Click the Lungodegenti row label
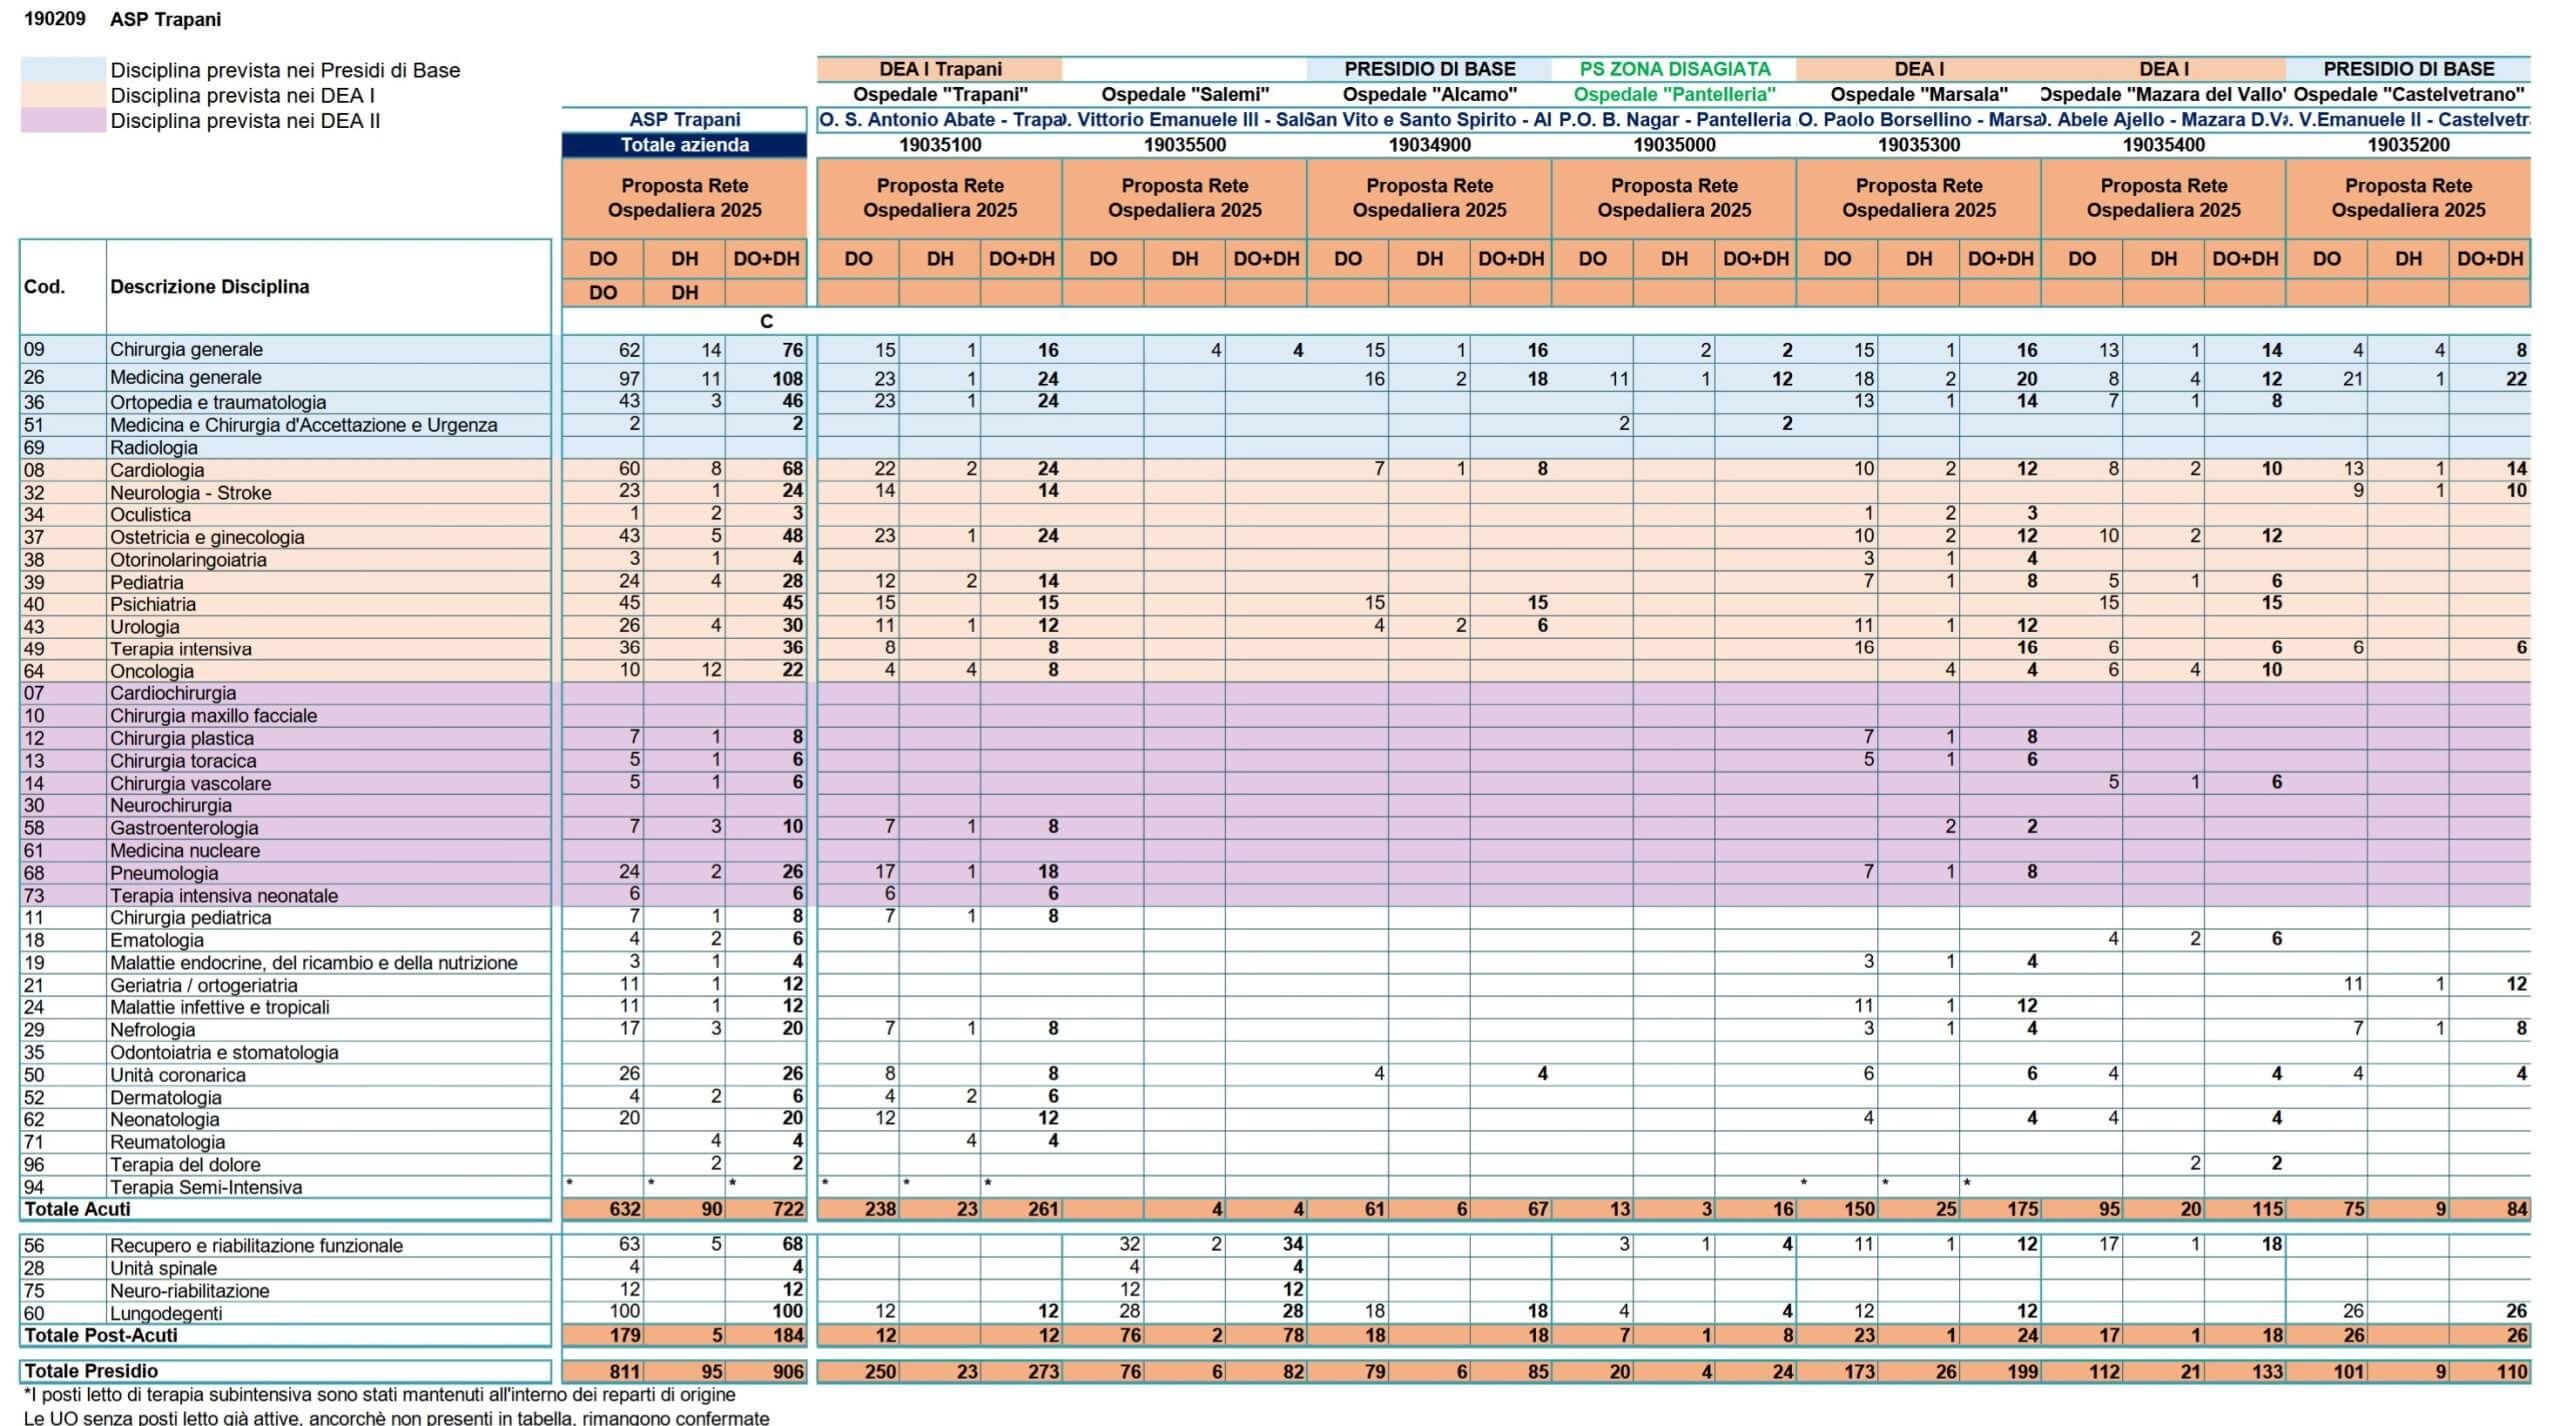The image size is (2560, 1426). coord(166,1313)
